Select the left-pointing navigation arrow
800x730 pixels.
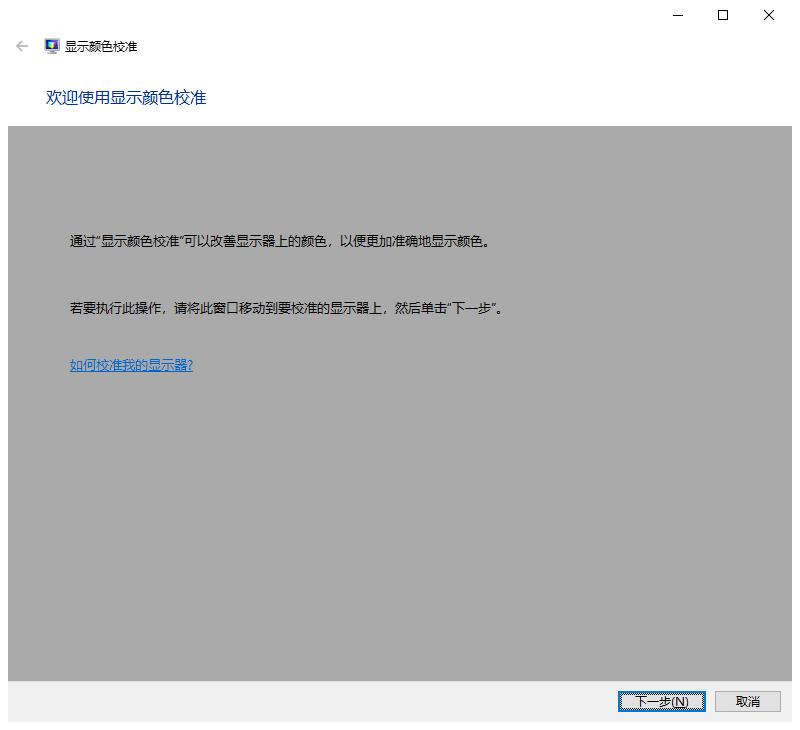pos(21,46)
